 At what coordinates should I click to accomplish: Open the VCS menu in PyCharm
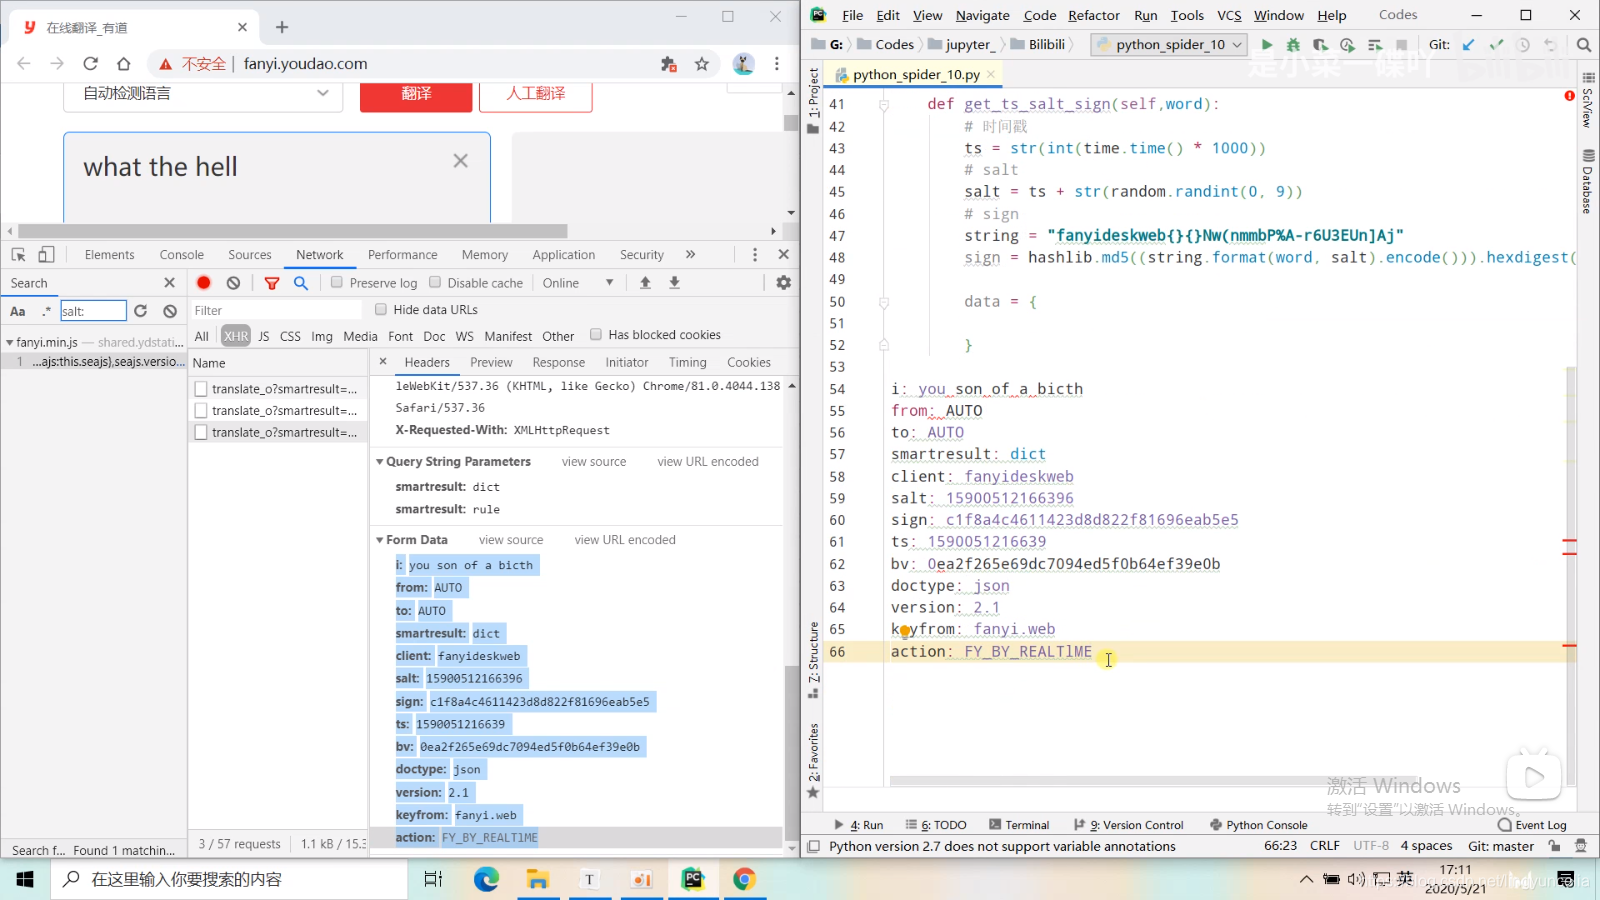[1229, 15]
